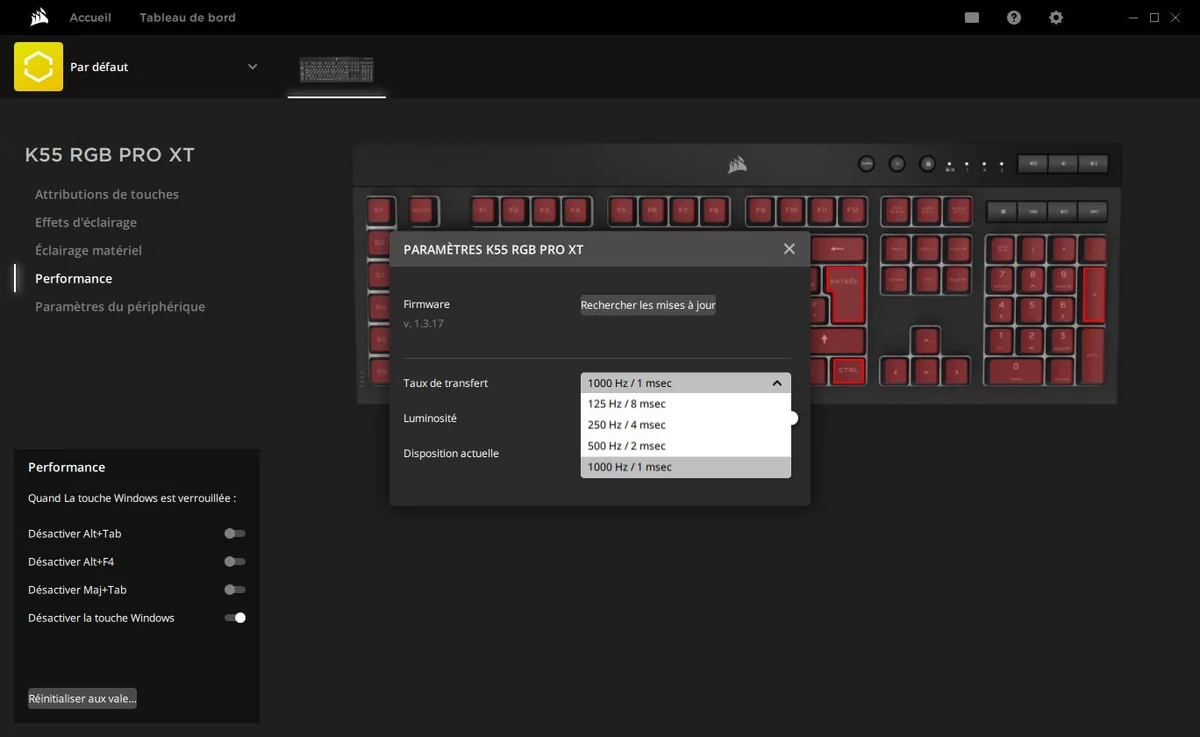Choose 1000 Hz / 1 msec from the list
The width and height of the screenshot is (1200, 737).
[x=685, y=467]
